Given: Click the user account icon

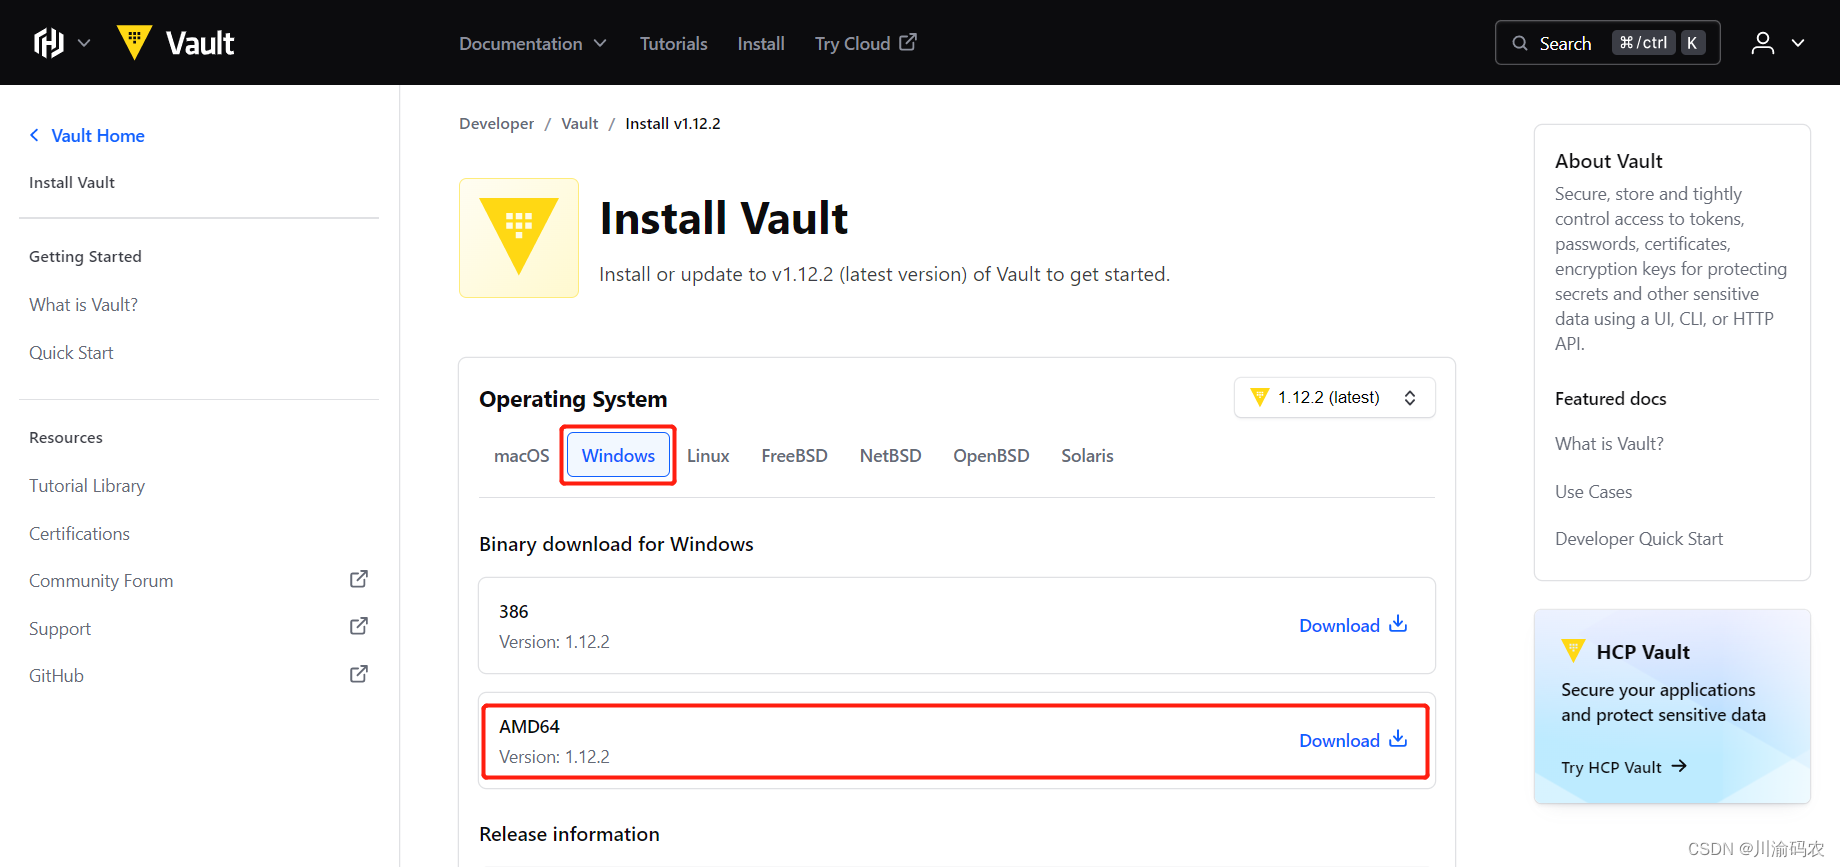Looking at the screenshot, I should point(1763,43).
